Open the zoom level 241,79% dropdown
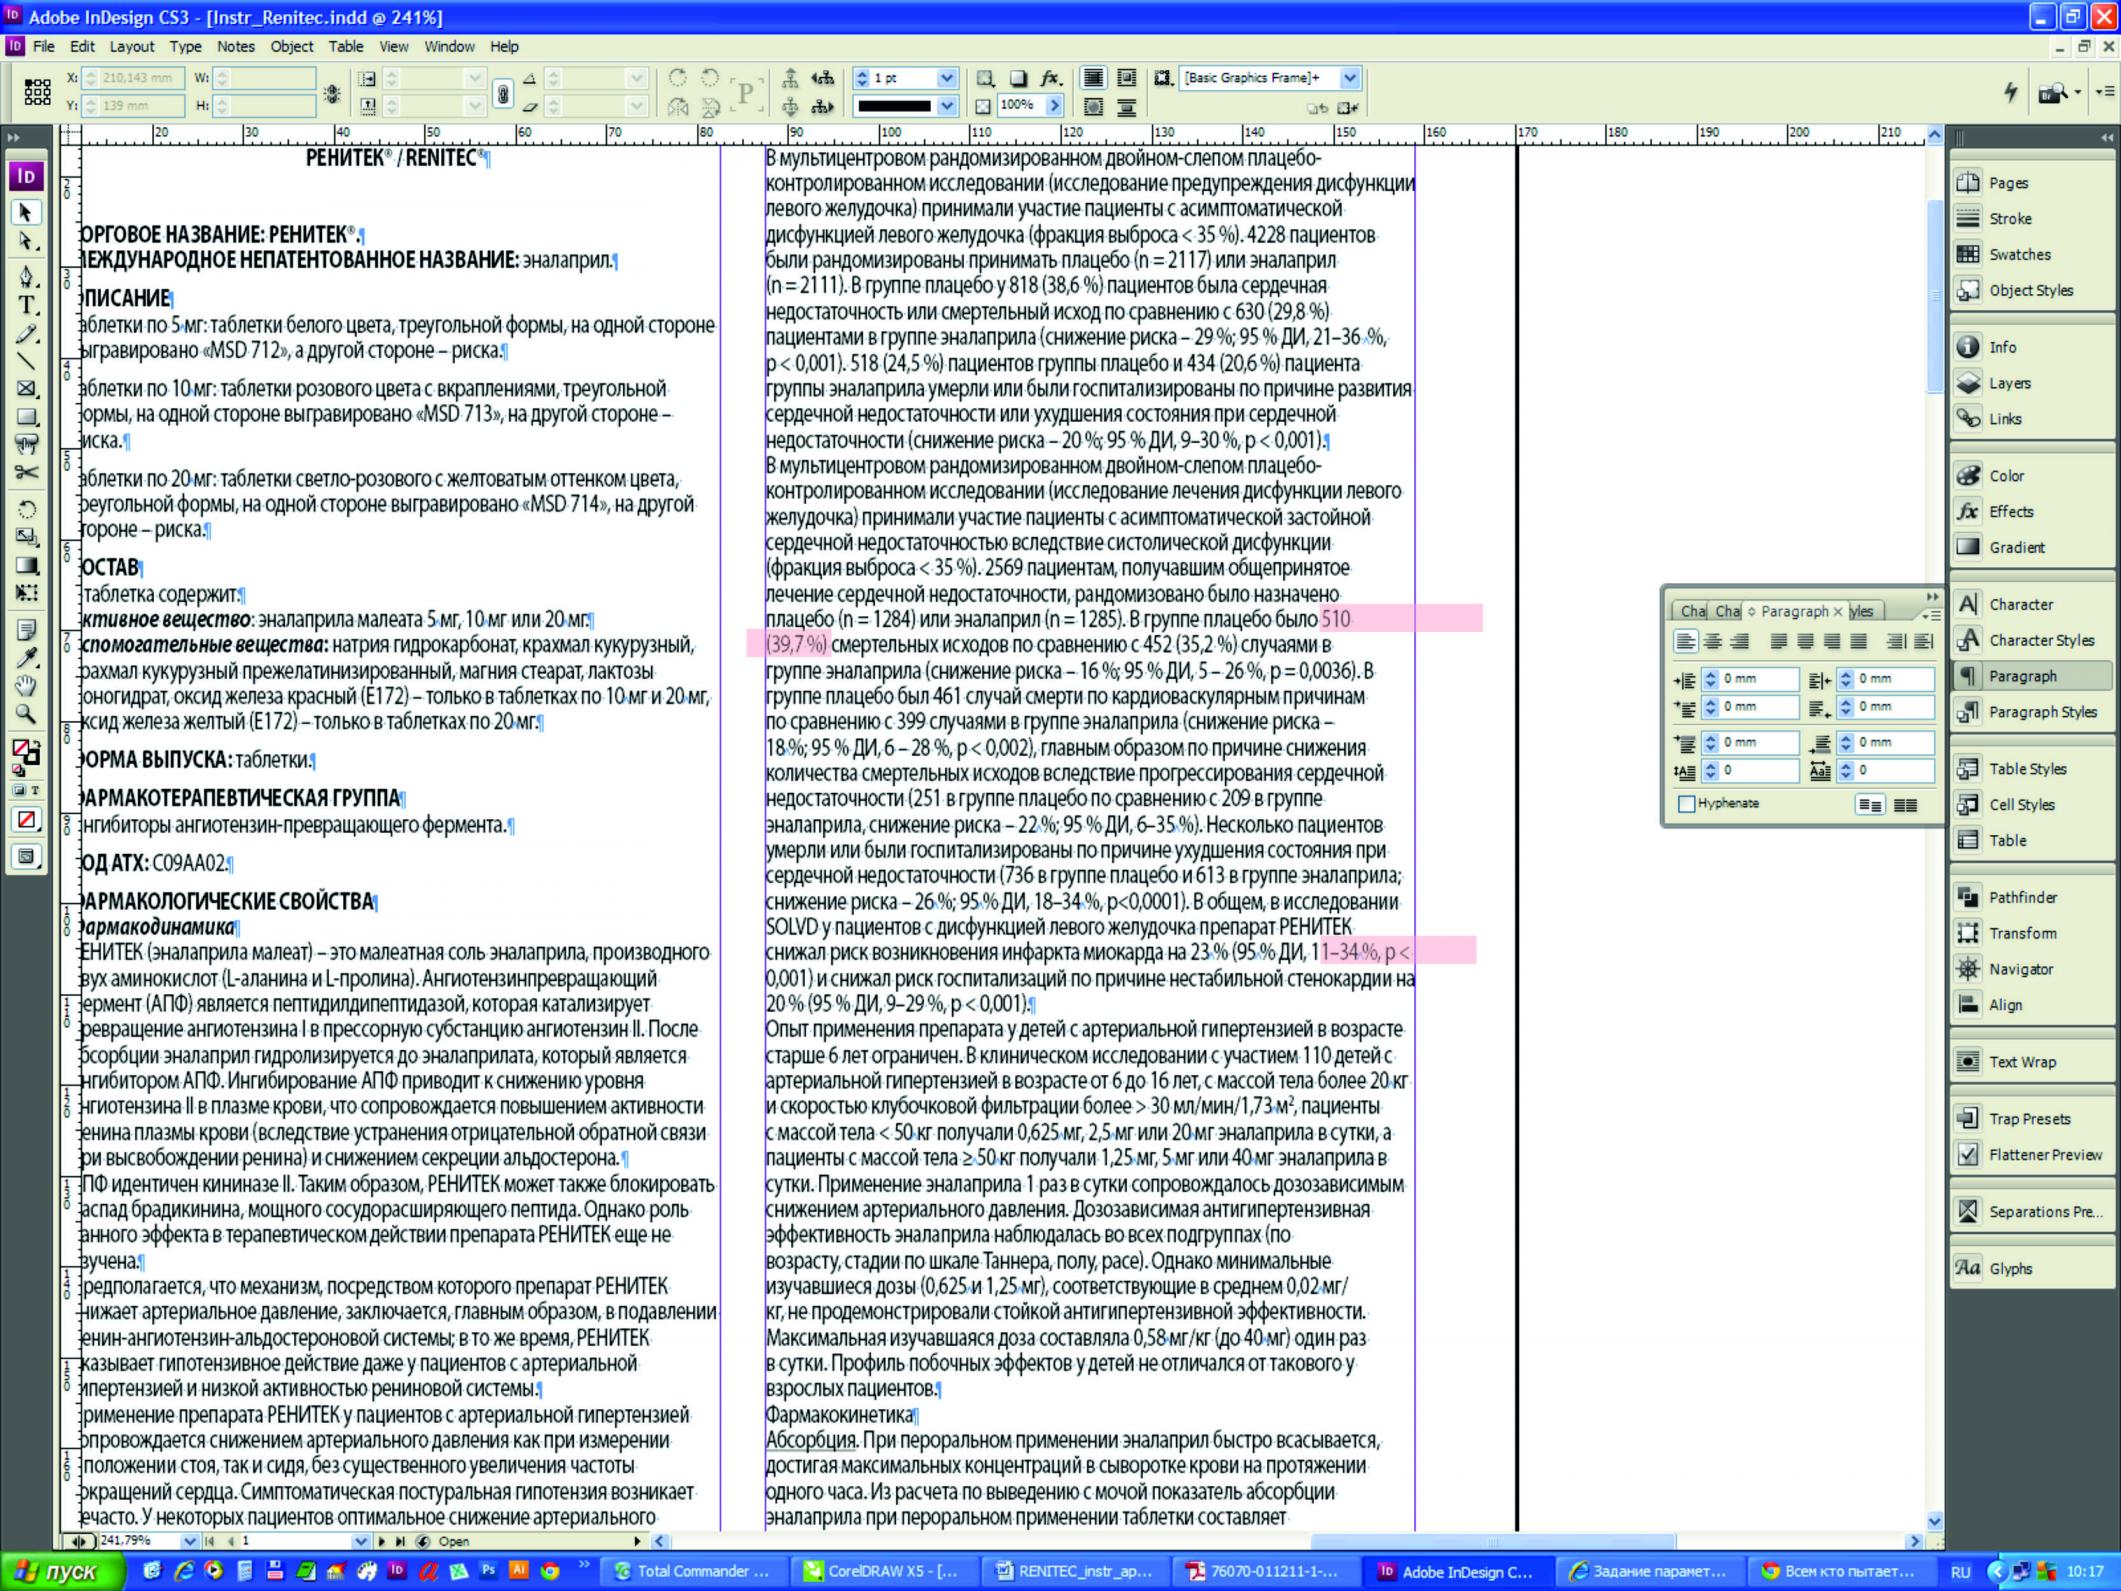 tap(189, 1541)
